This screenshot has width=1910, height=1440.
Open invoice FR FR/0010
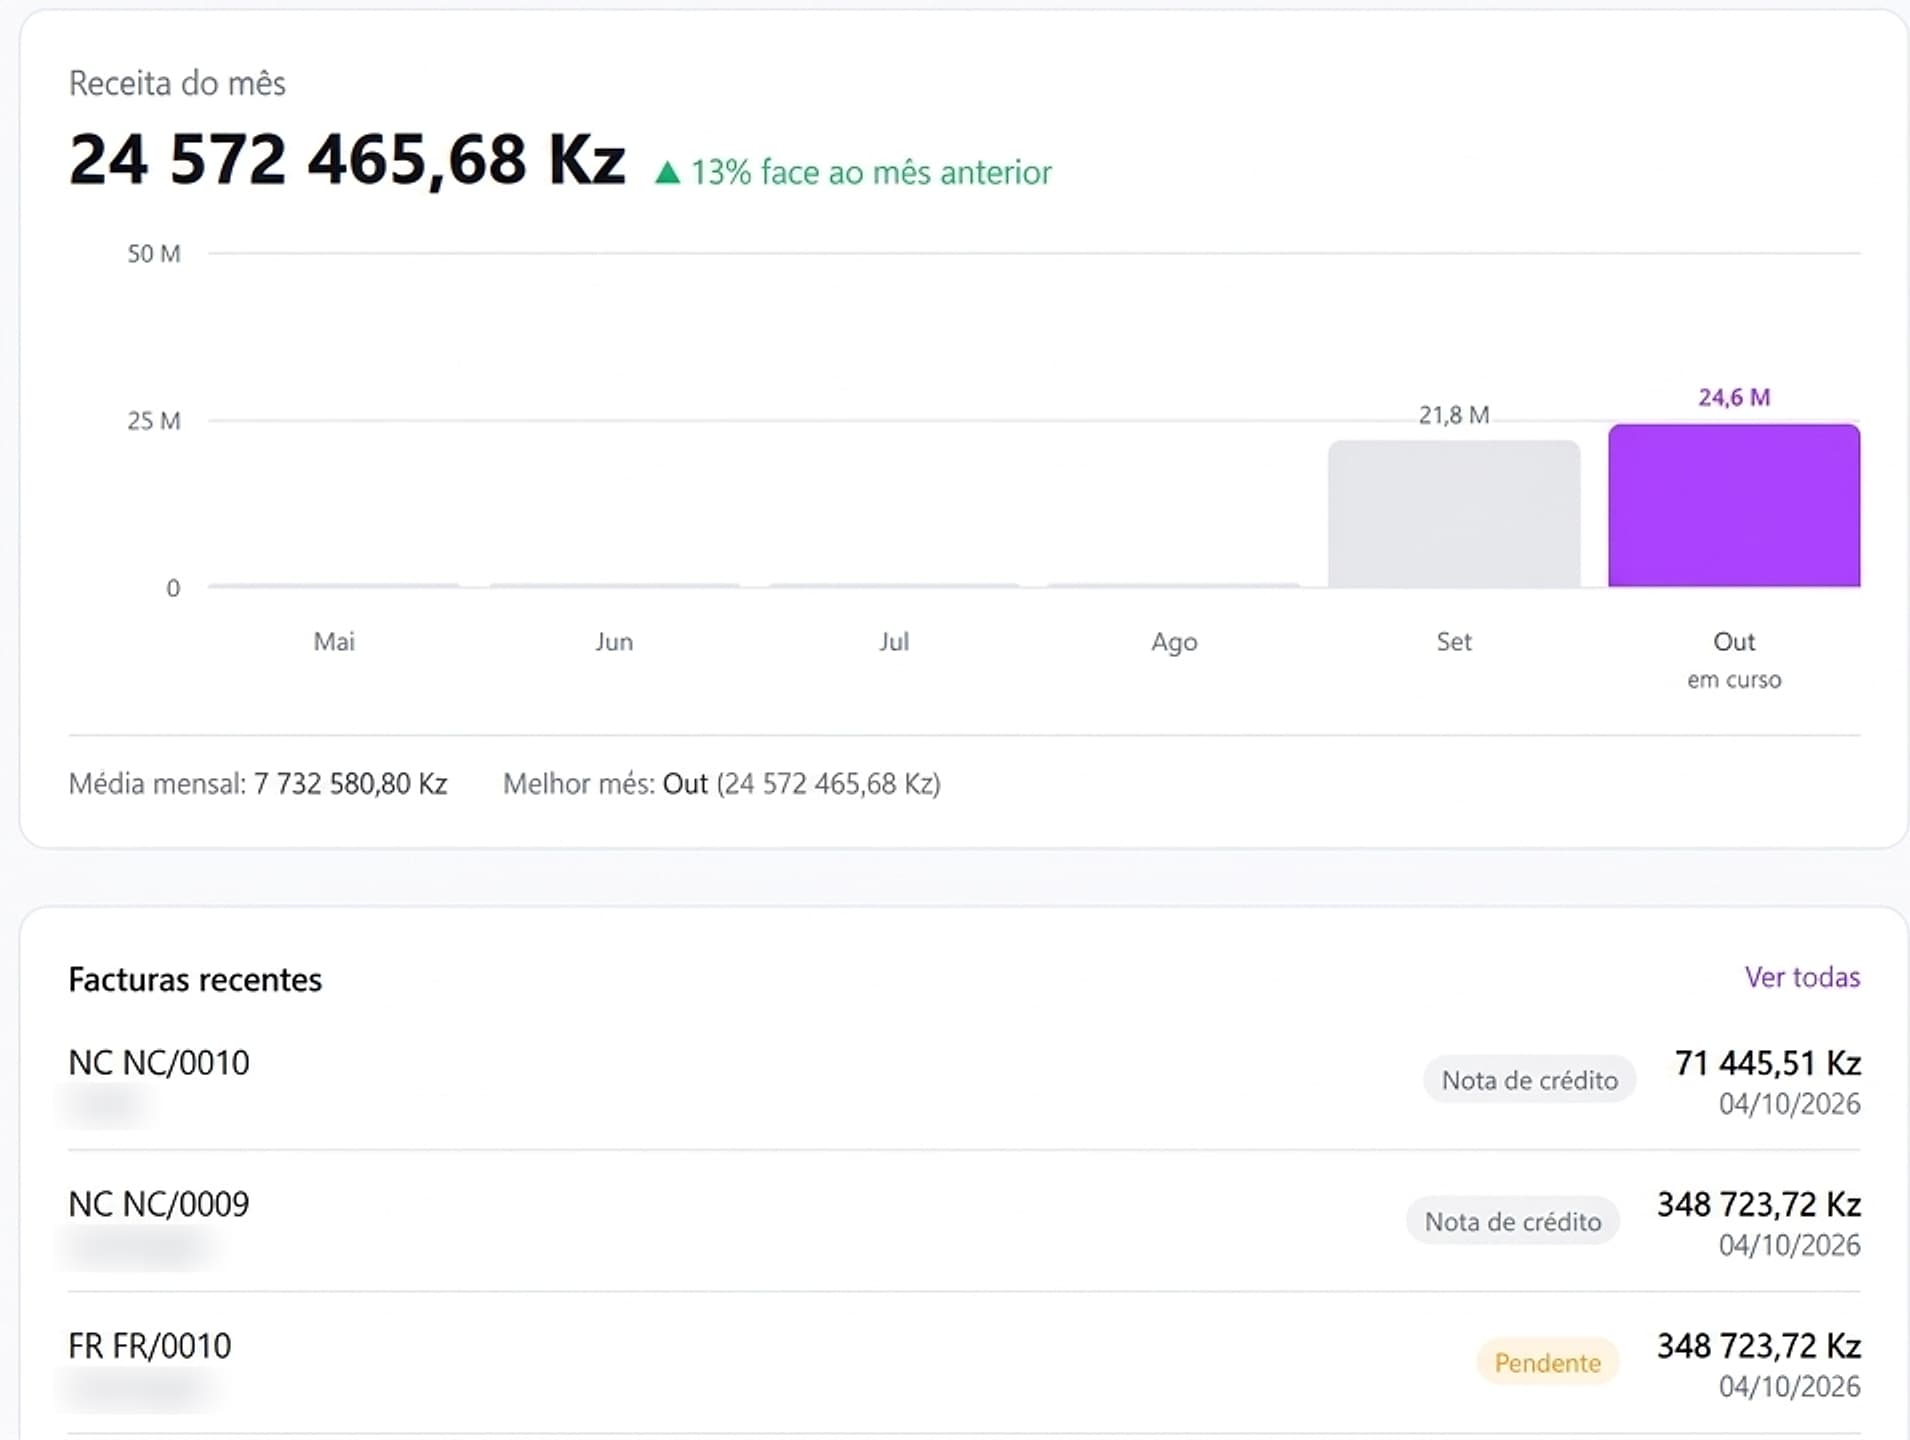coord(150,1346)
